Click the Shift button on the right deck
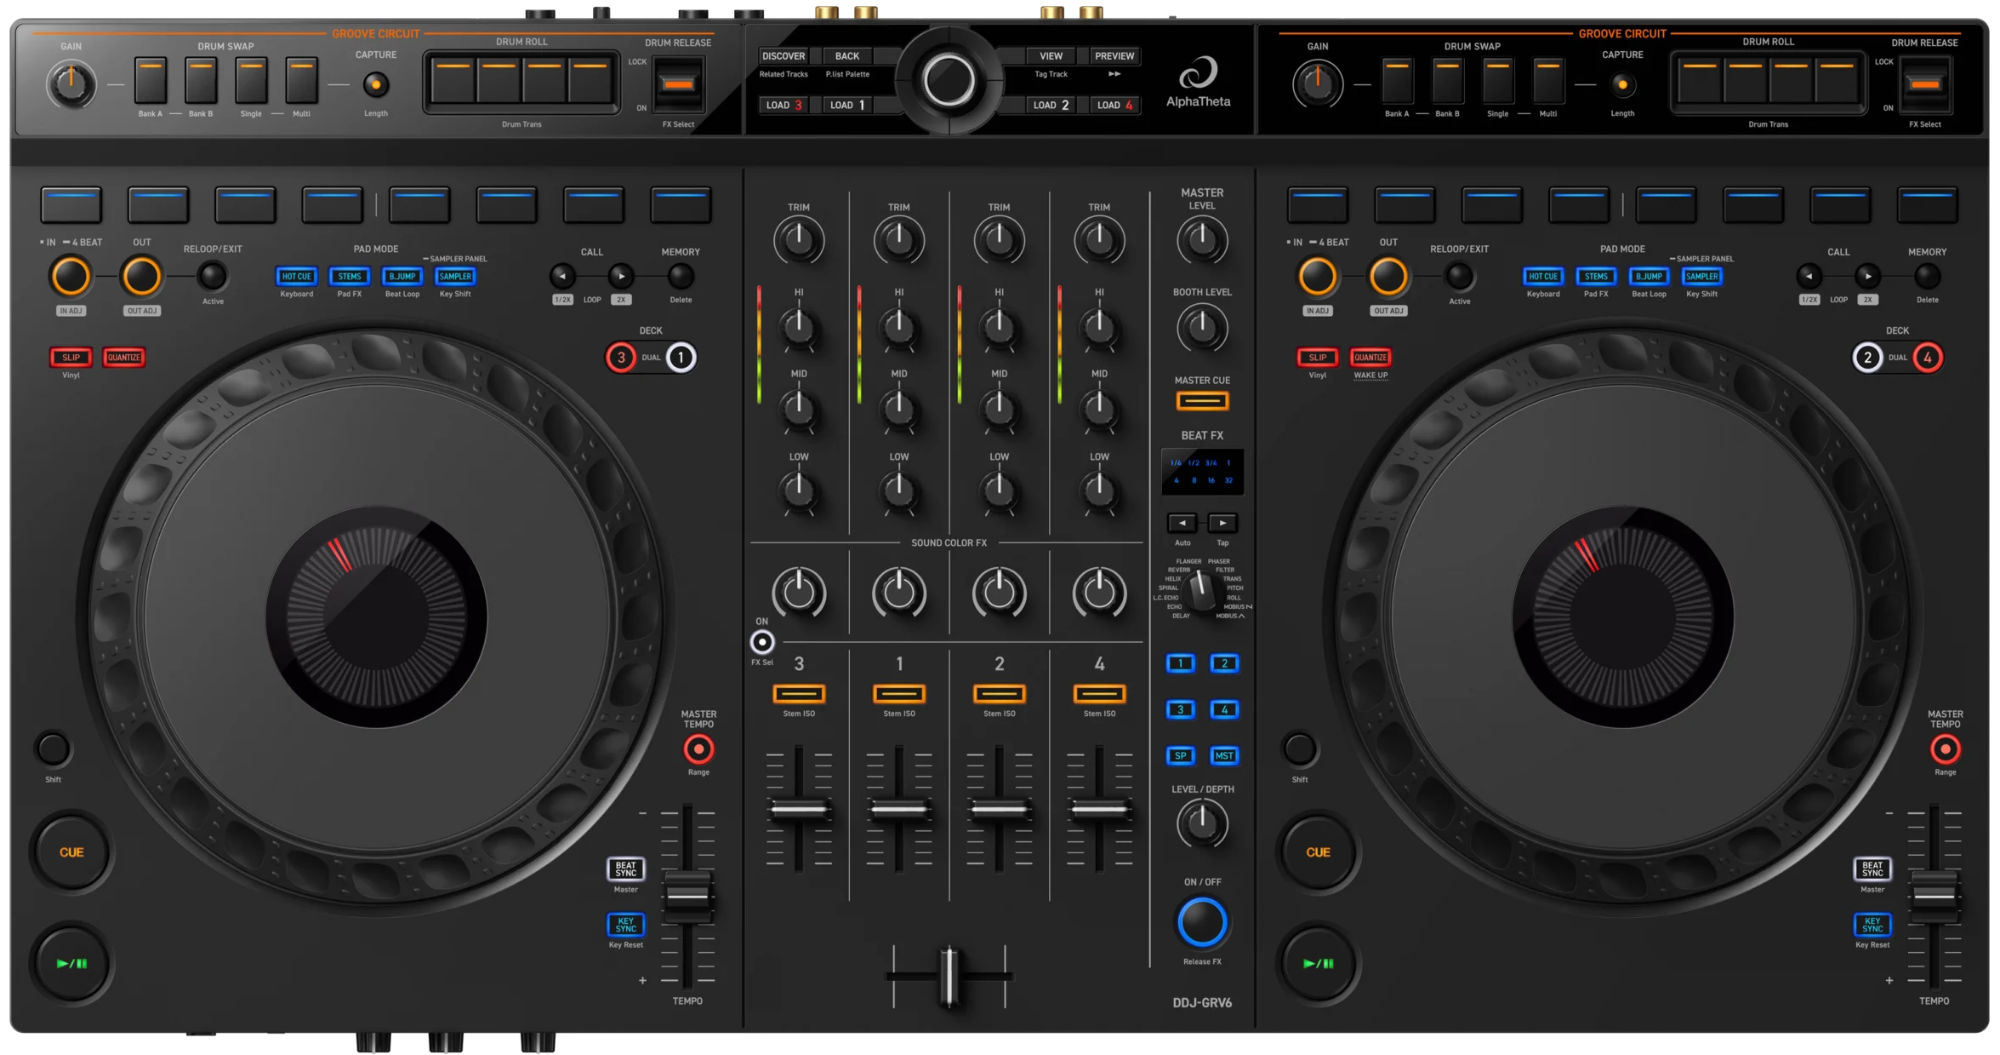The height and width of the screenshot is (1055, 2000). pos(1300,748)
